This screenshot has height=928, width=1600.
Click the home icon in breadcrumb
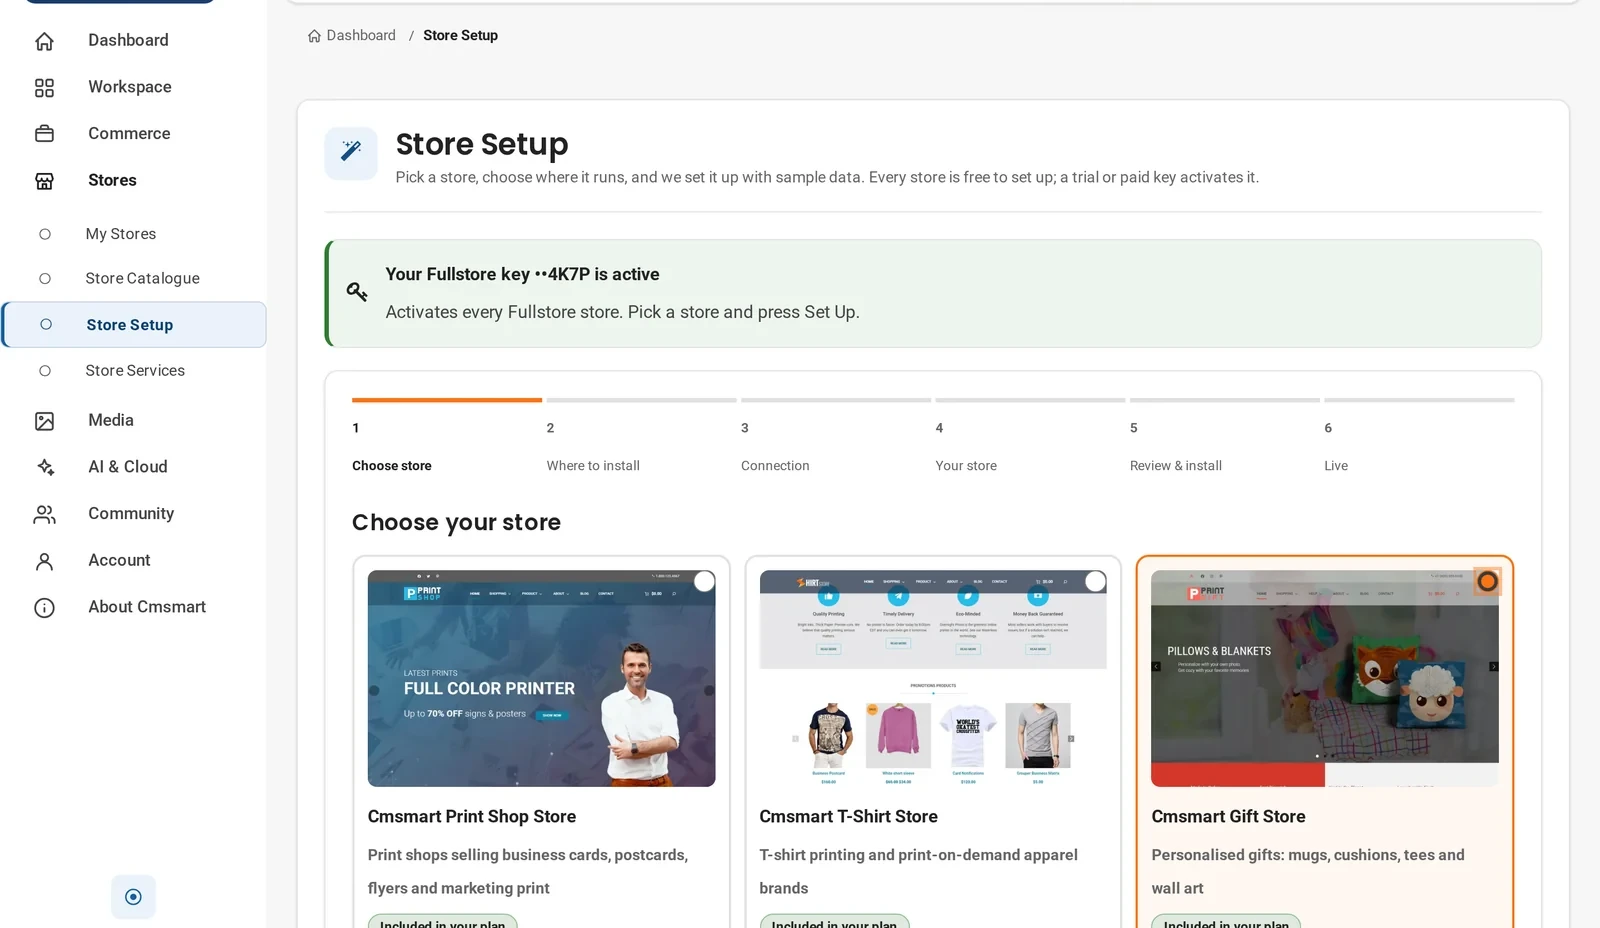(x=314, y=36)
